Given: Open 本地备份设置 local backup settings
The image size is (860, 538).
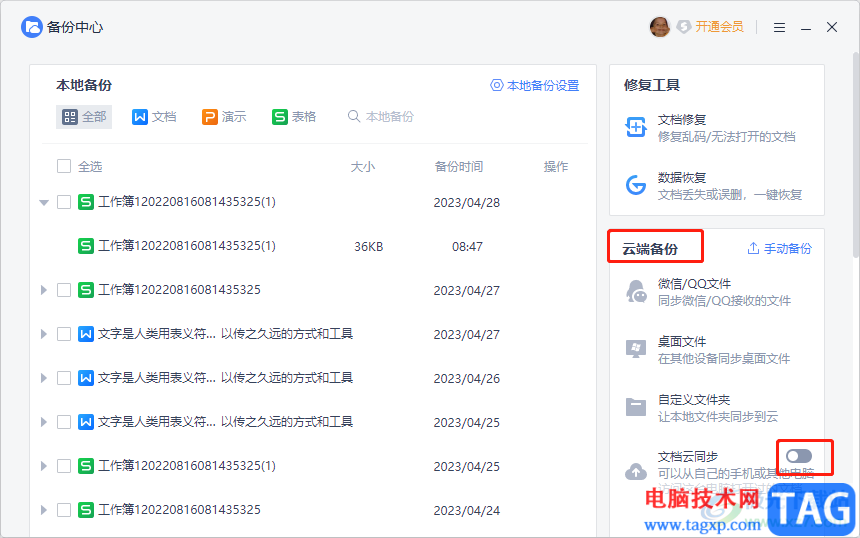Looking at the screenshot, I should coord(535,86).
